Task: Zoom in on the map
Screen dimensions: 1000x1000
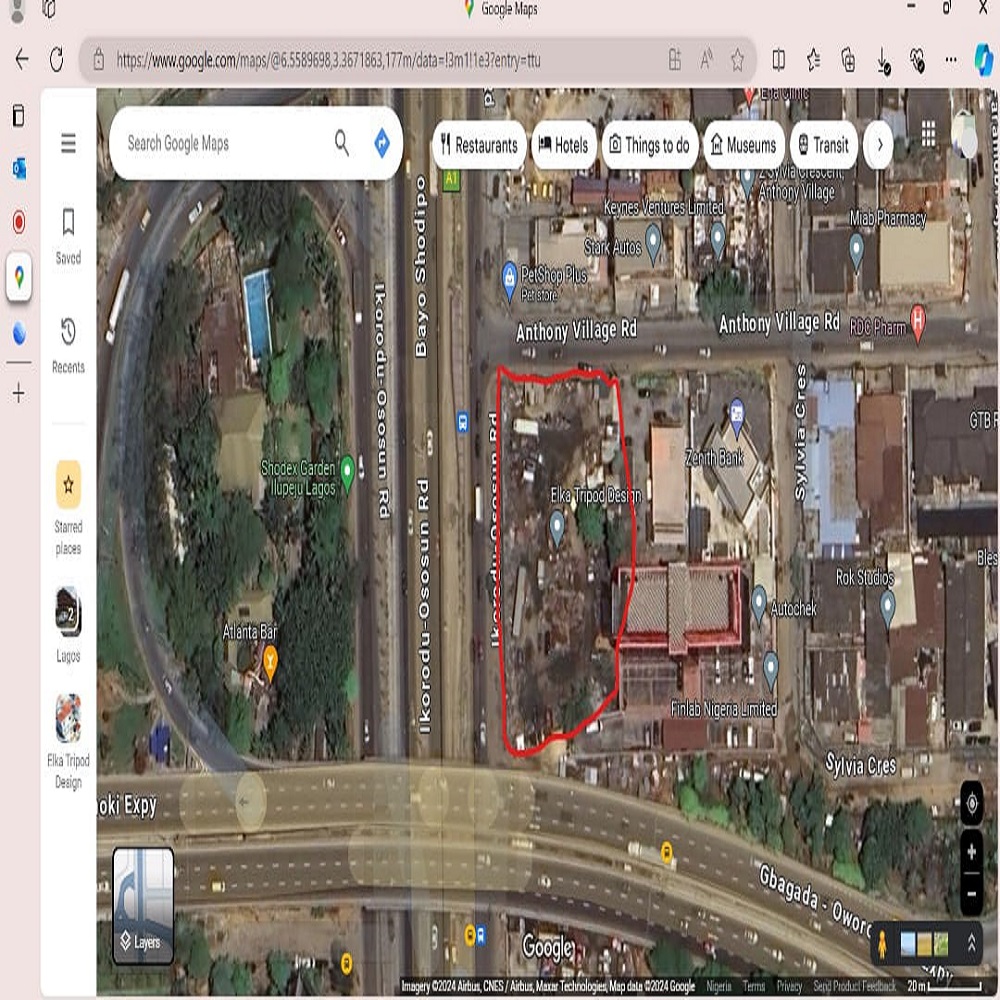Action: pos(972,851)
